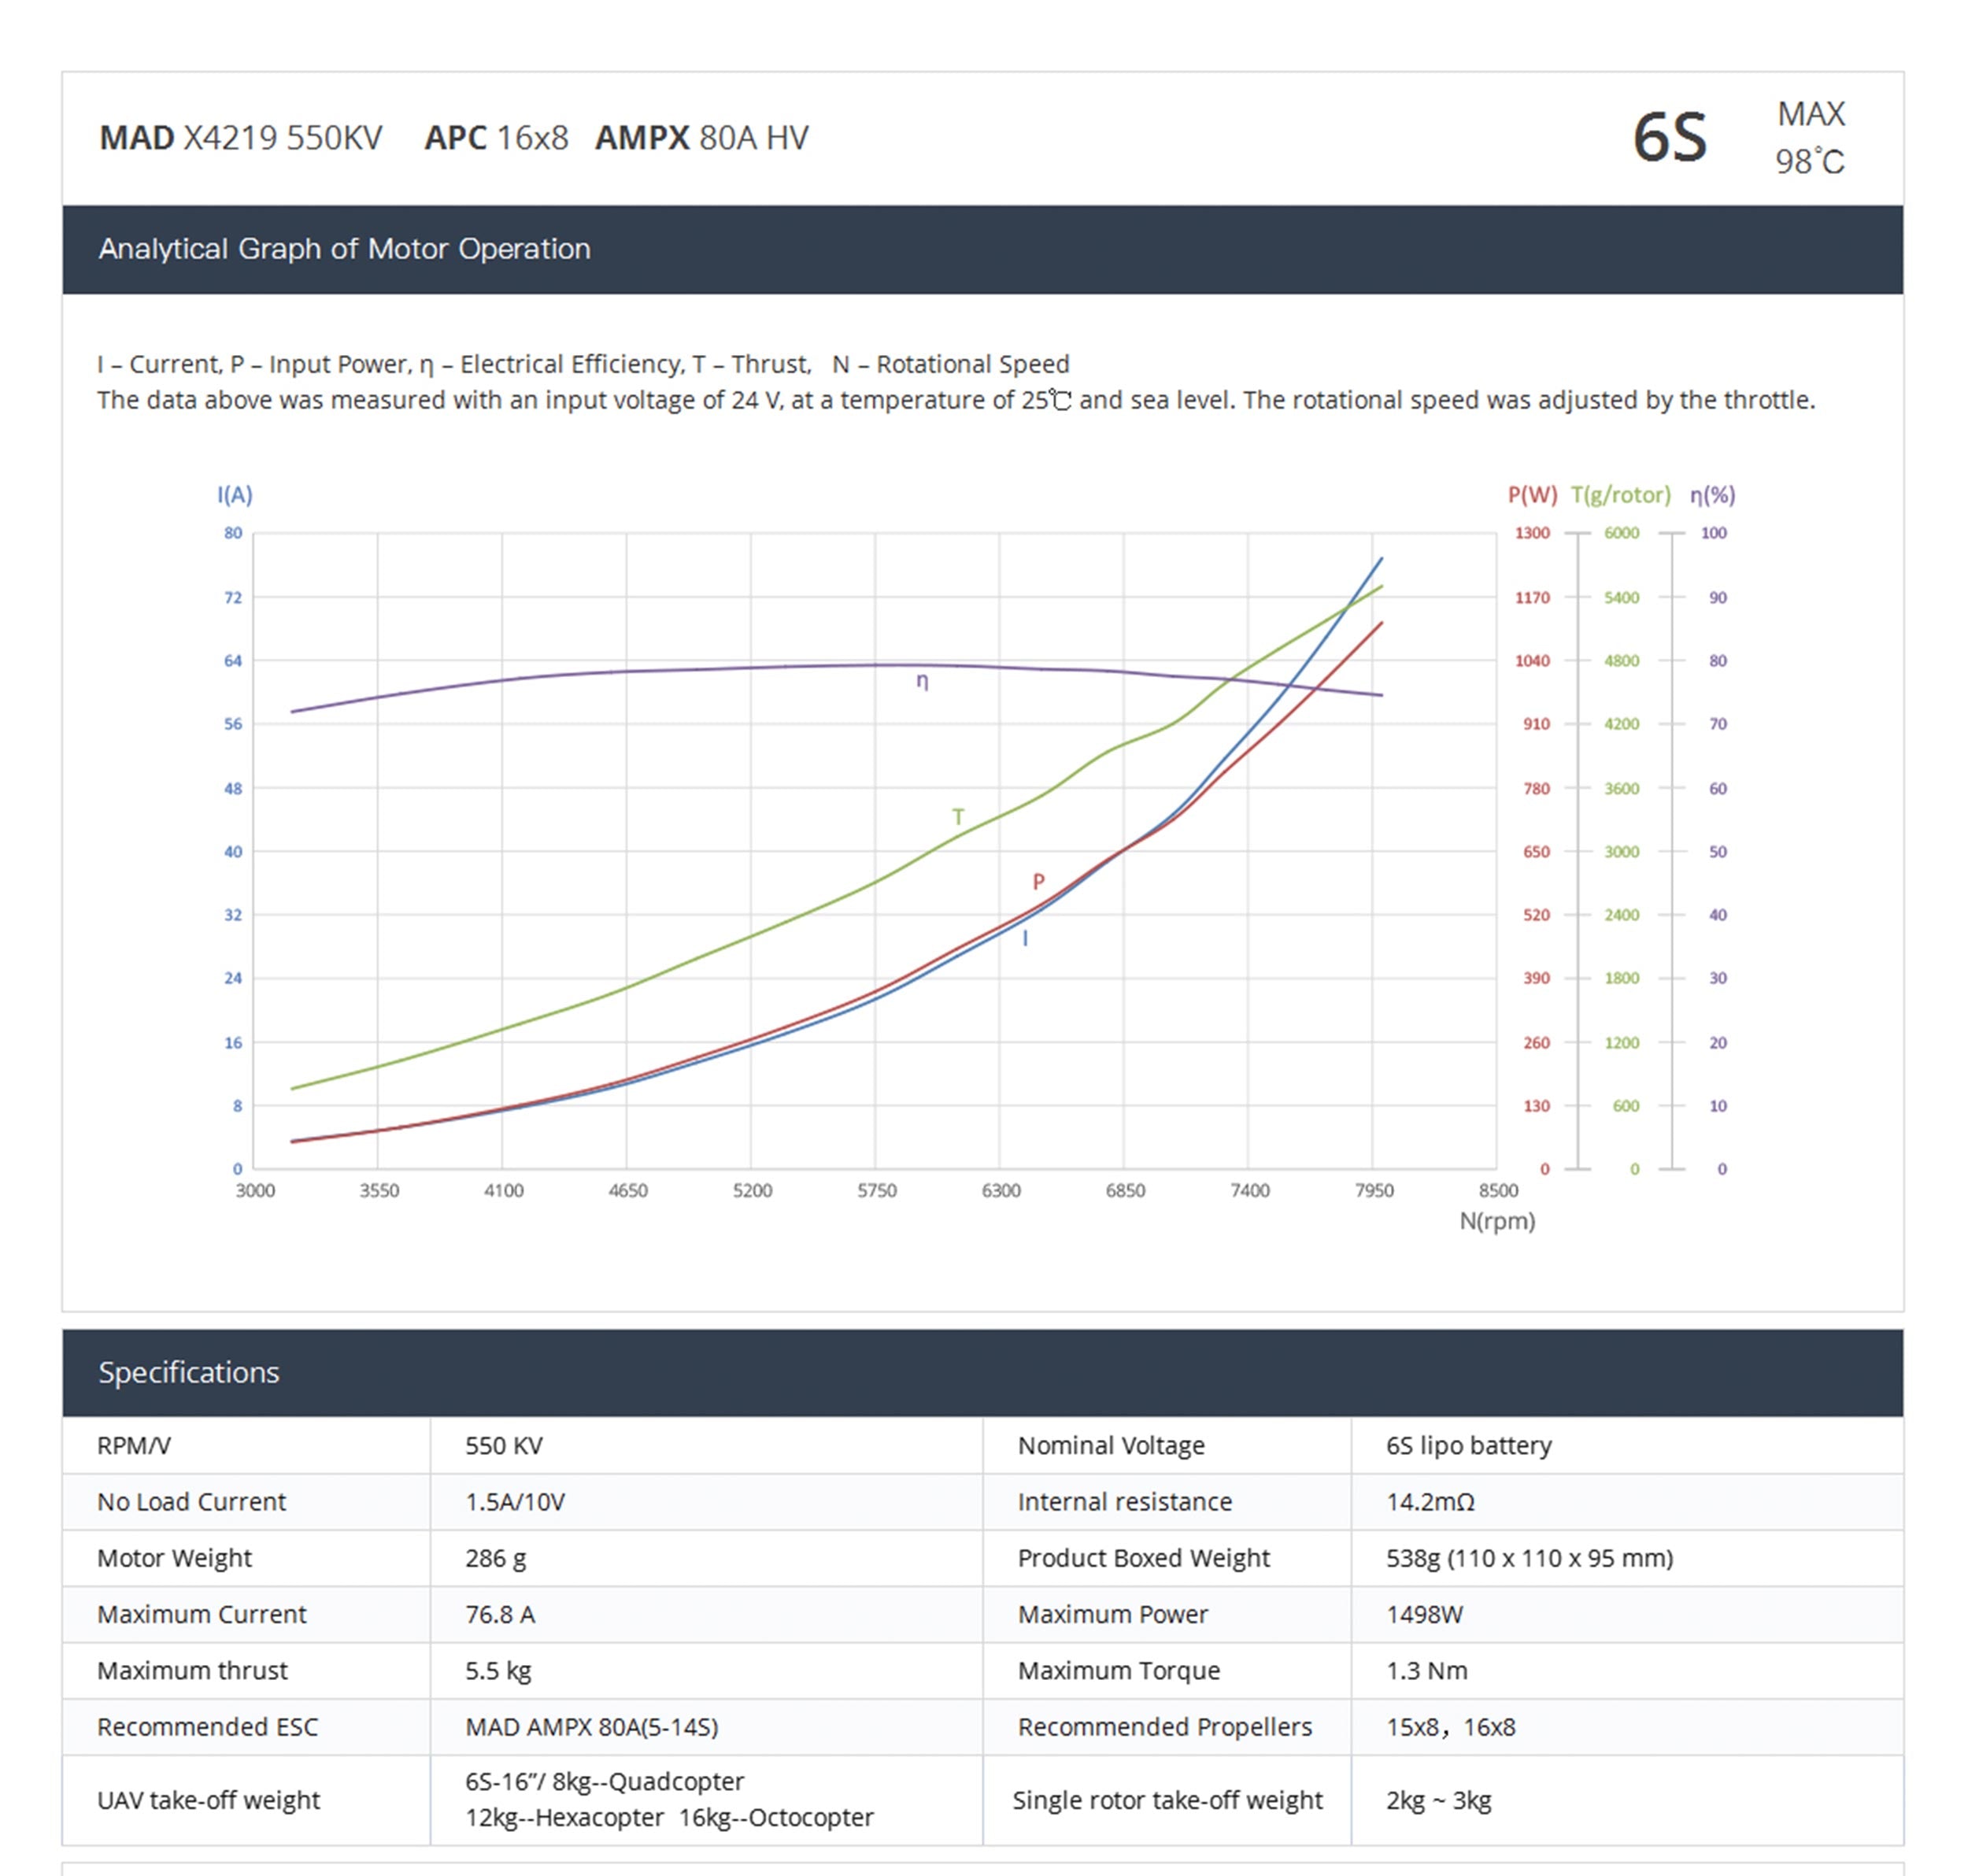
Task: Click the 'UAV take-off weight' row label
Action: [x=208, y=1800]
